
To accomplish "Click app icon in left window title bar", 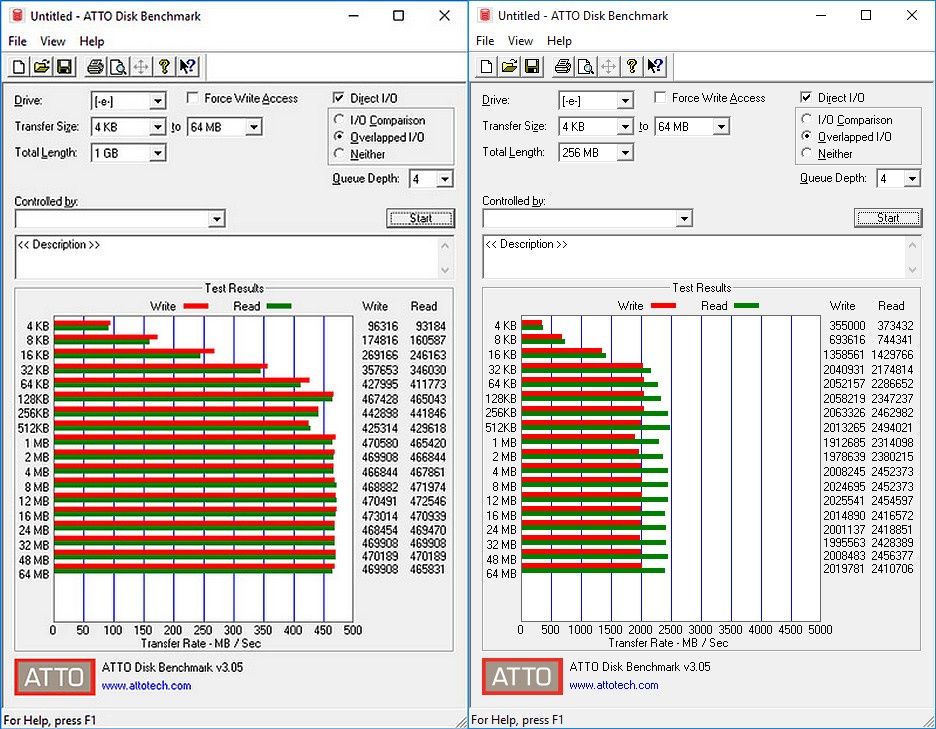I will pos(17,16).
